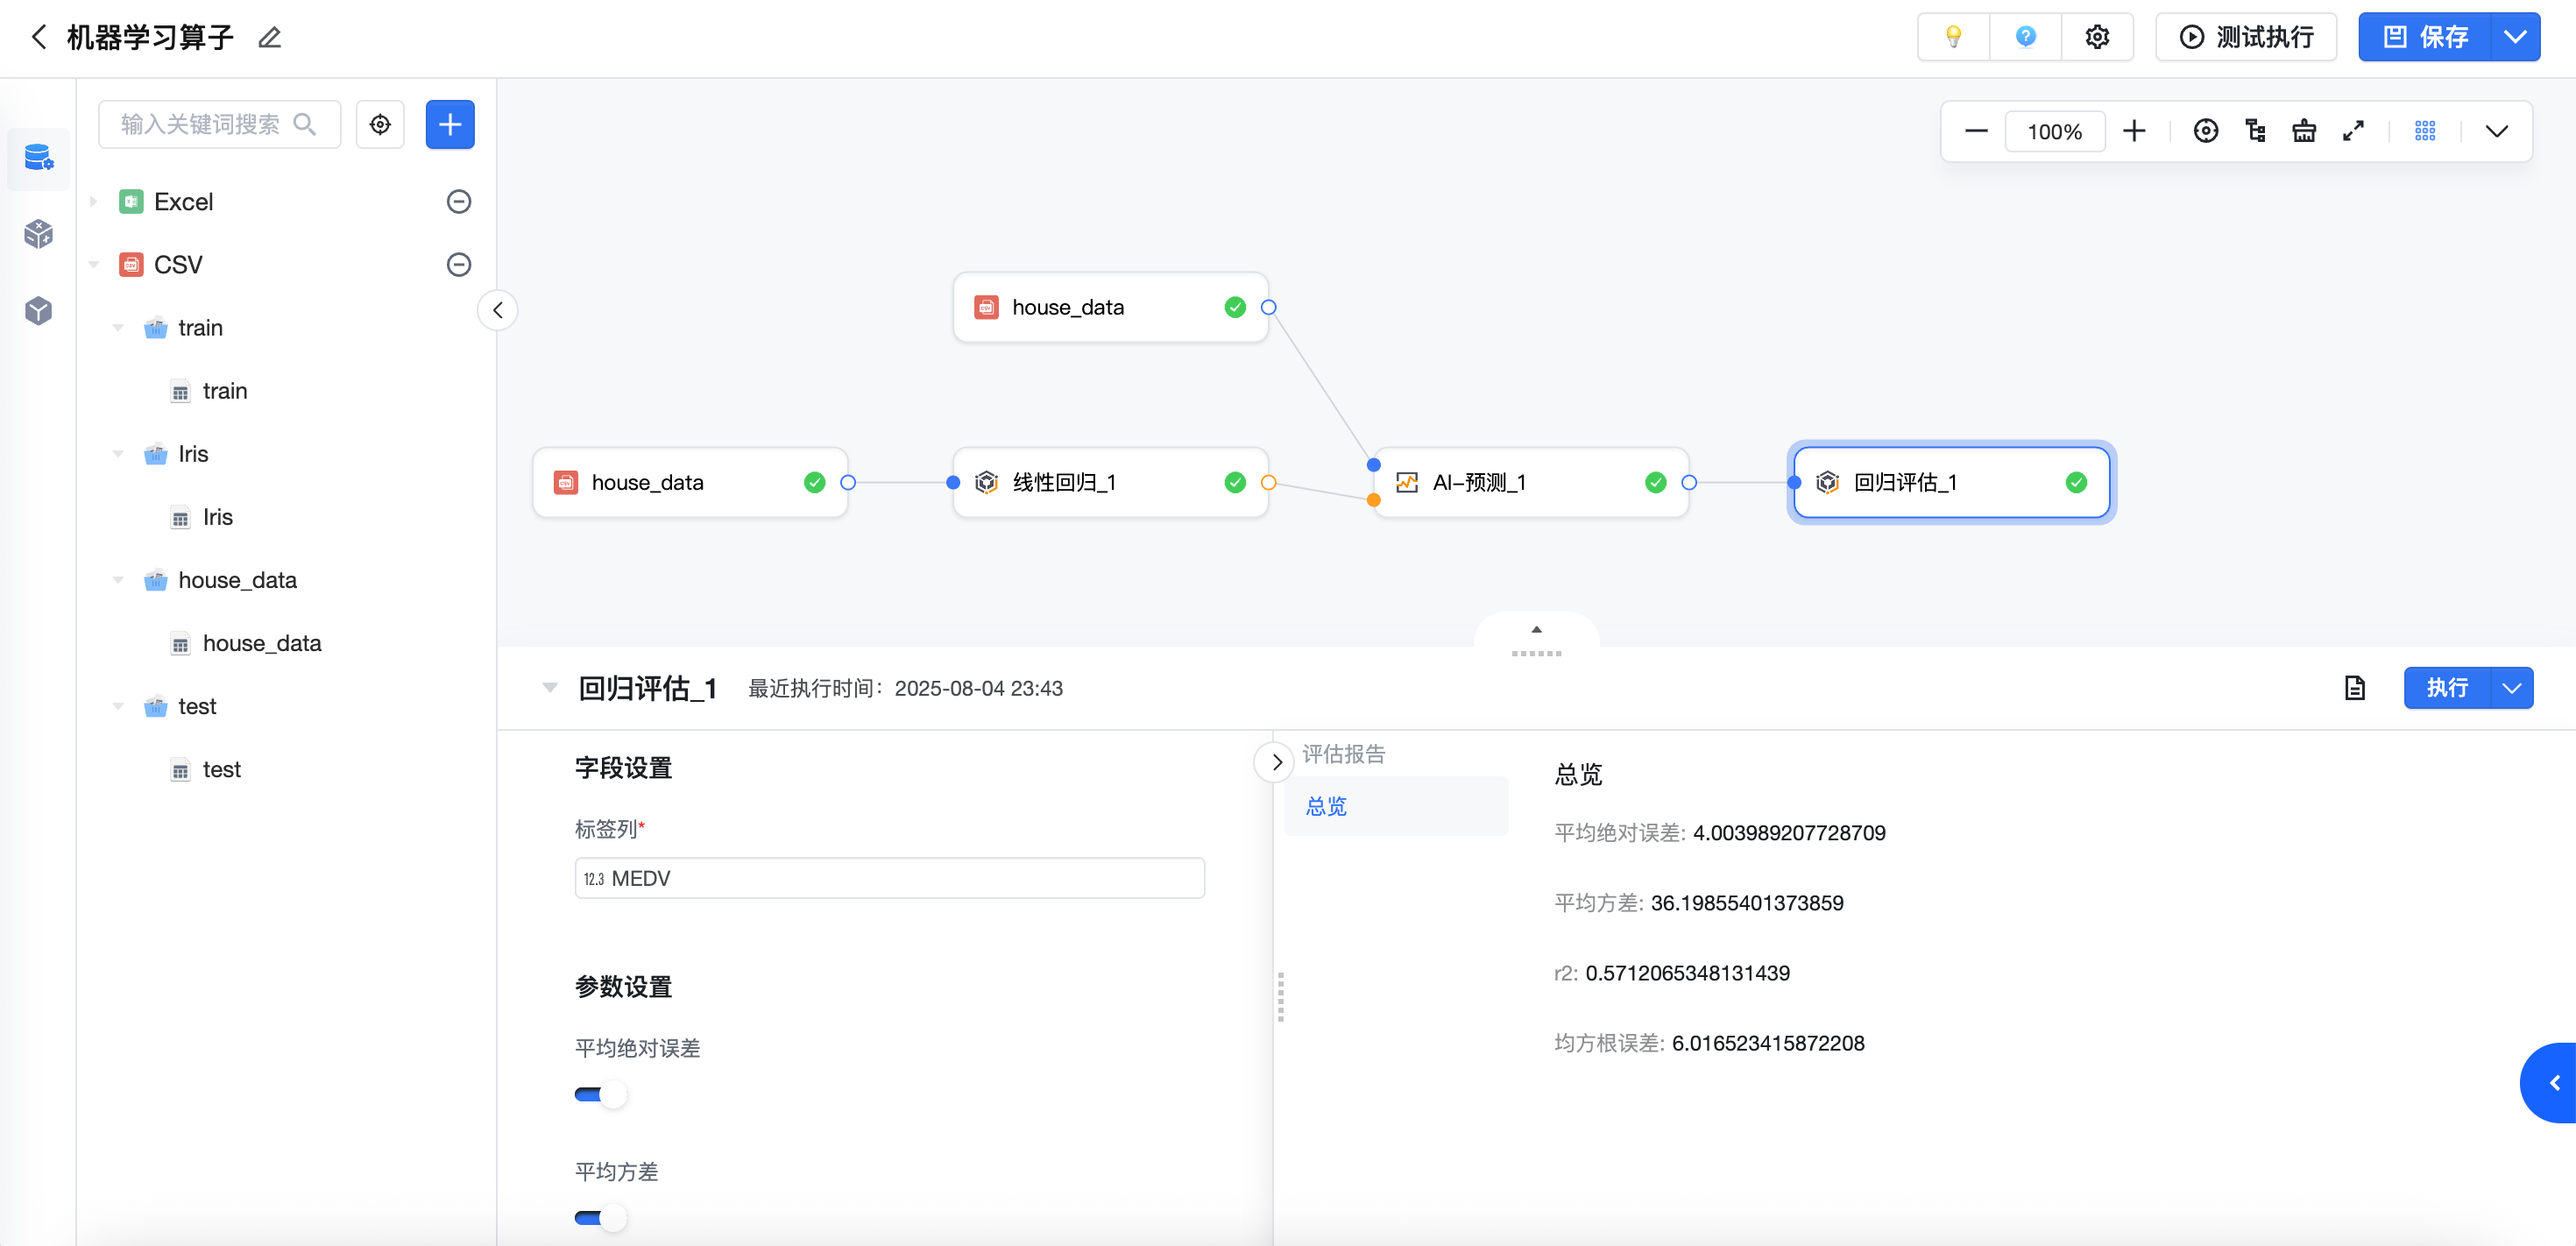Open the 执行 dropdown arrow

coord(2511,688)
